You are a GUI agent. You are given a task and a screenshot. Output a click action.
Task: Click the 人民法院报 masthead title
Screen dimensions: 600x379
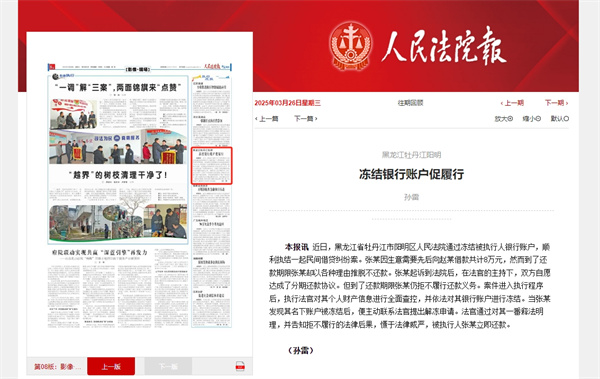(x=444, y=46)
